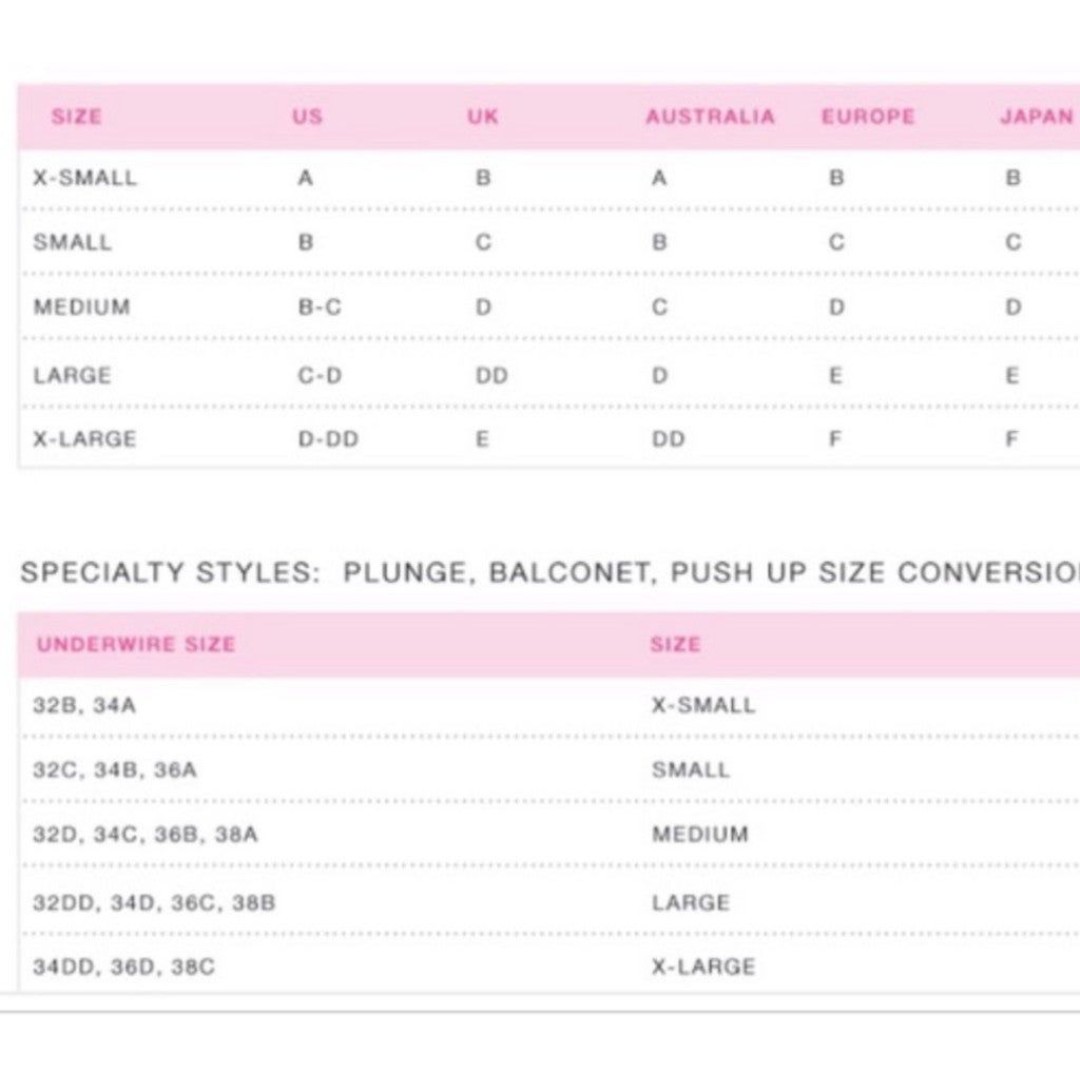Select the JAPAN column header
The width and height of the screenshot is (1080, 1080).
pyautogui.click(x=1037, y=116)
